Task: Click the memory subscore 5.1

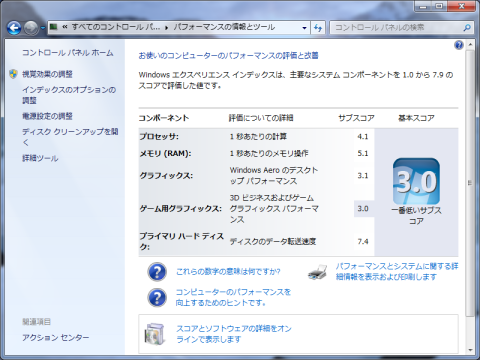Action: tap(363, 153)
